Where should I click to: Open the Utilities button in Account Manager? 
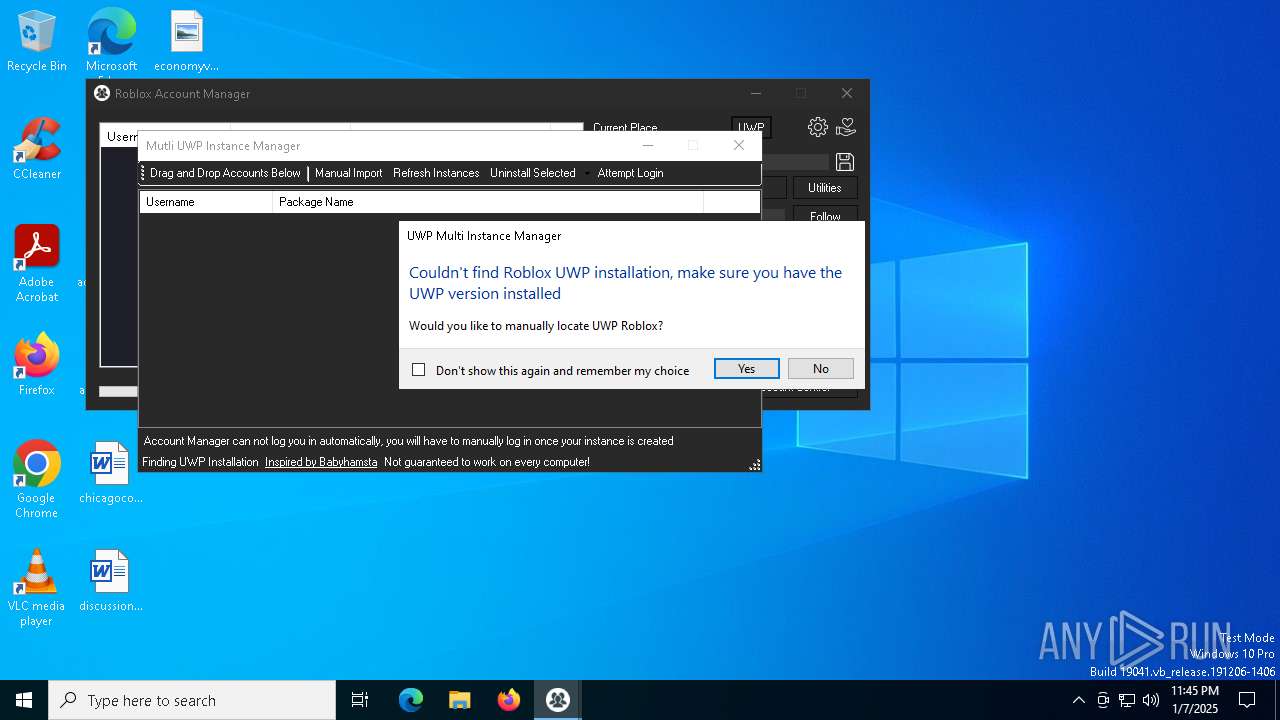[825, 188]
